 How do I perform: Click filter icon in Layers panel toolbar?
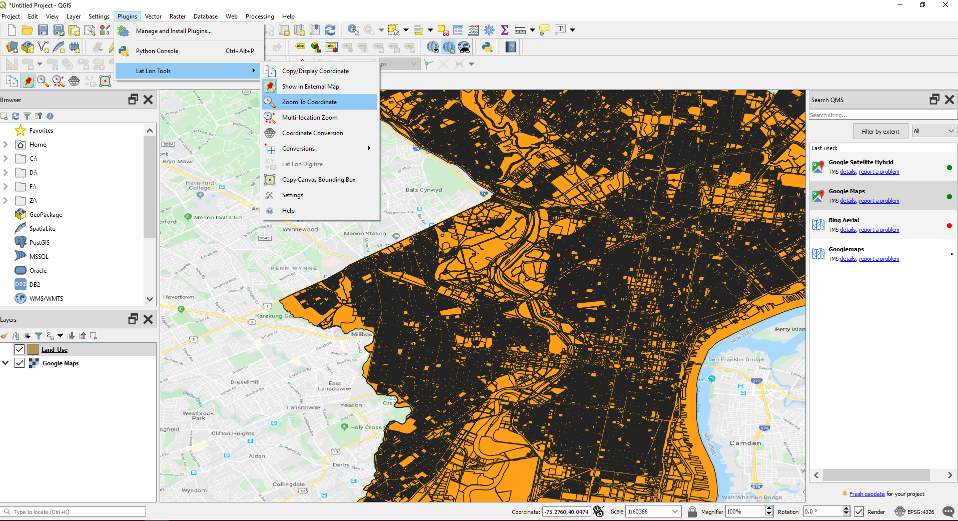pyautogui.click(x=39, y=336)
